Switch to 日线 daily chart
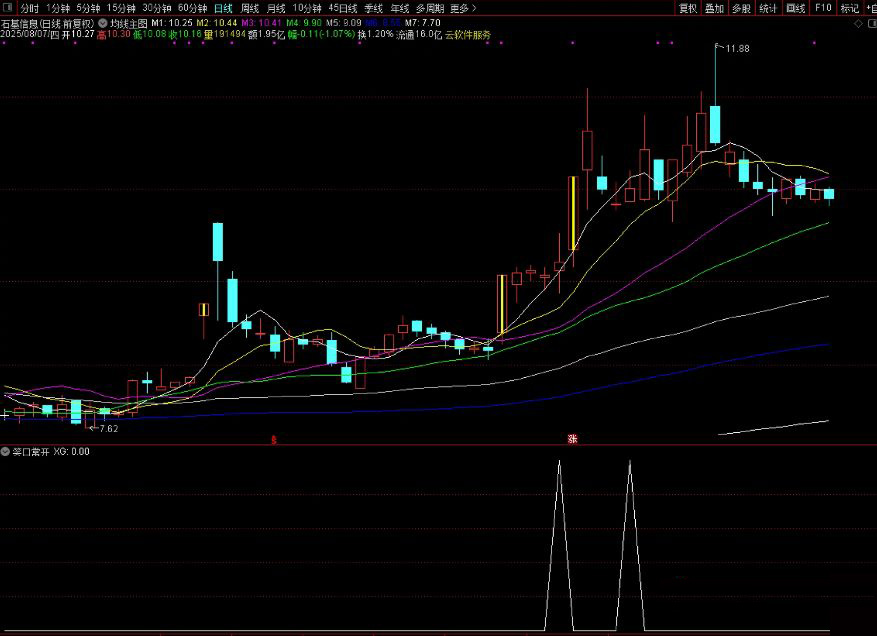877x636 pixels. 222,8
